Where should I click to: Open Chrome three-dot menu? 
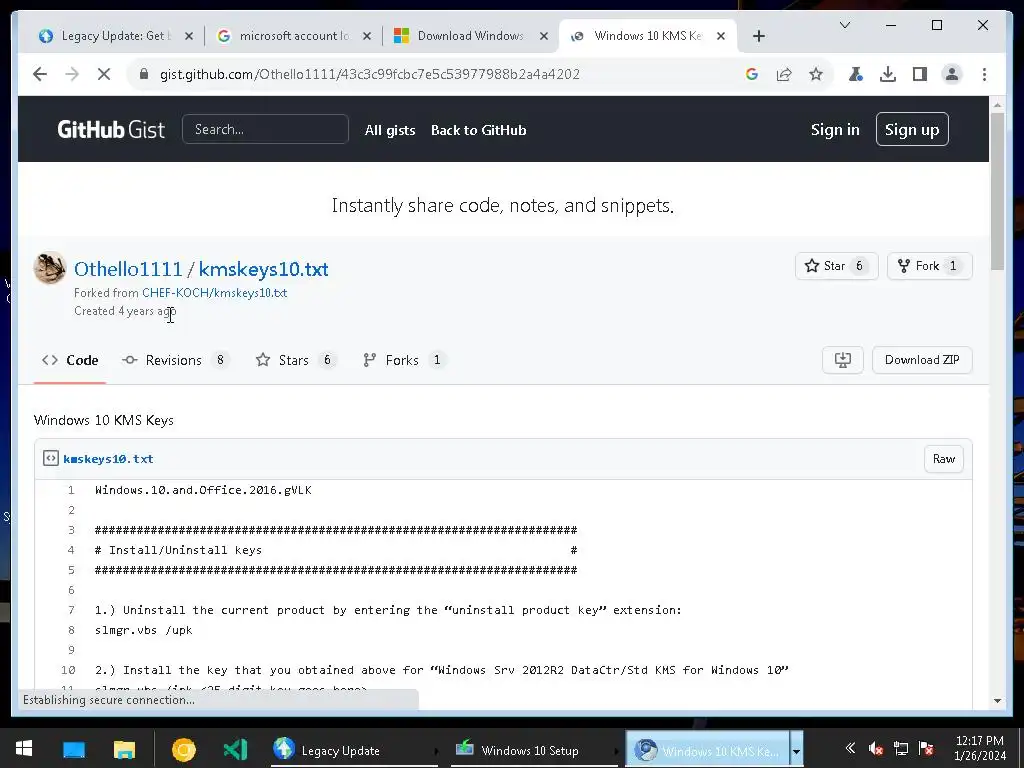(984, 74)
